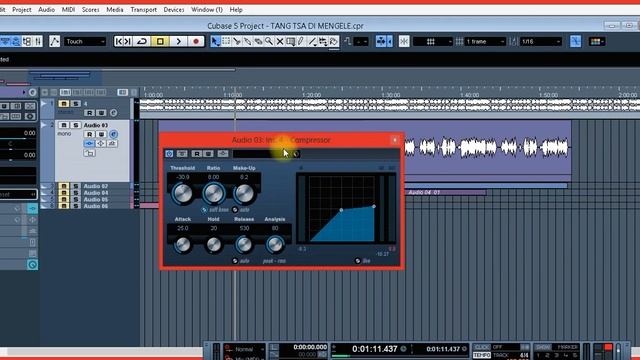Screen dimensions: 640x360
Task: Mute the Audio 06 track
Action: pyautogui.click(x=63, y=206)
